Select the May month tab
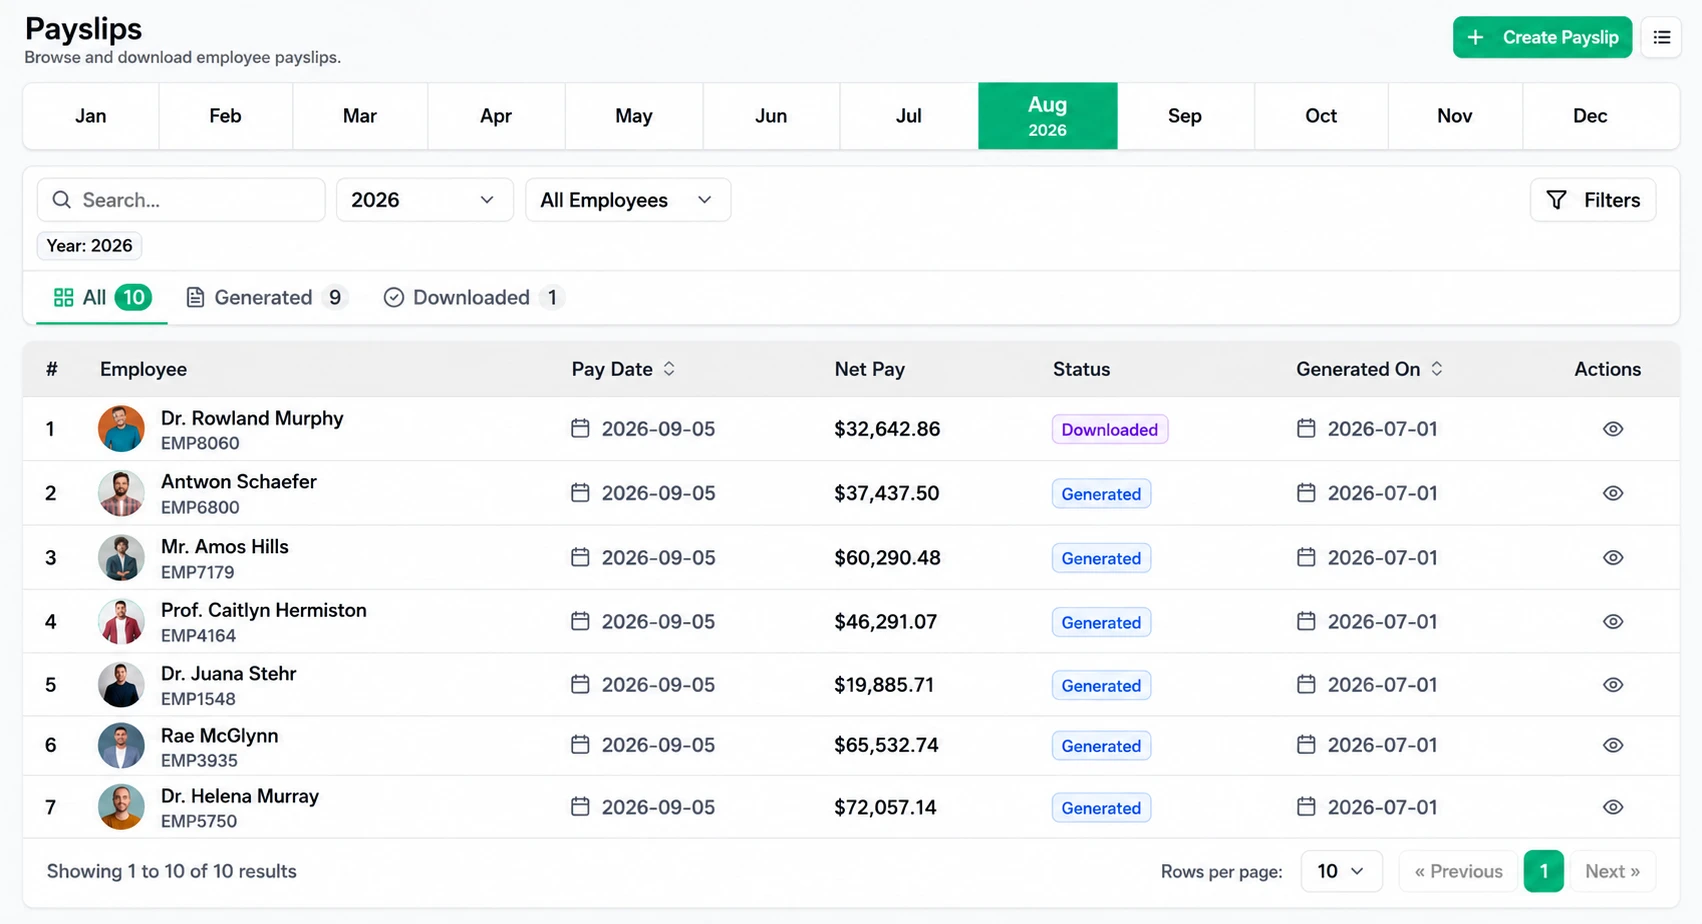This screenshot has height=924, width=1702. click(634, 116)
